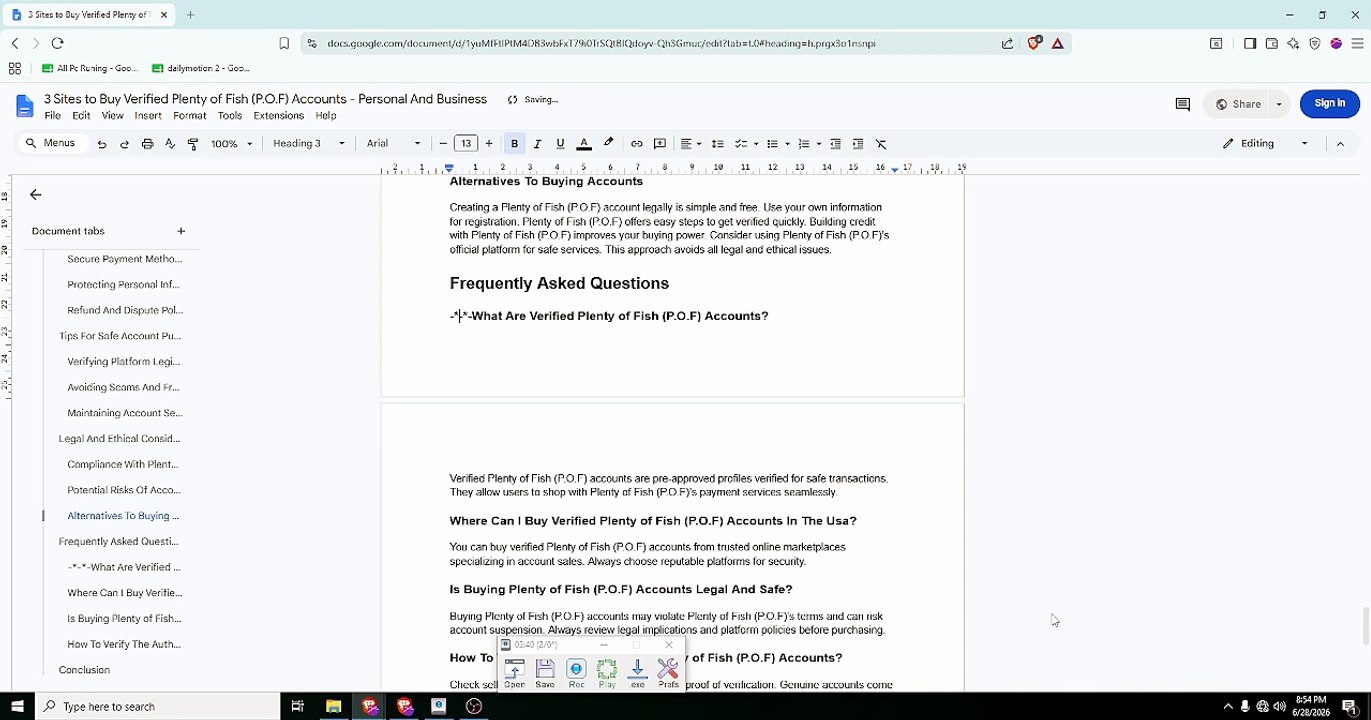The image size is (1371, 720).
Task: Open the Heading 3 paragraph style dropdown
Action: 309,144
